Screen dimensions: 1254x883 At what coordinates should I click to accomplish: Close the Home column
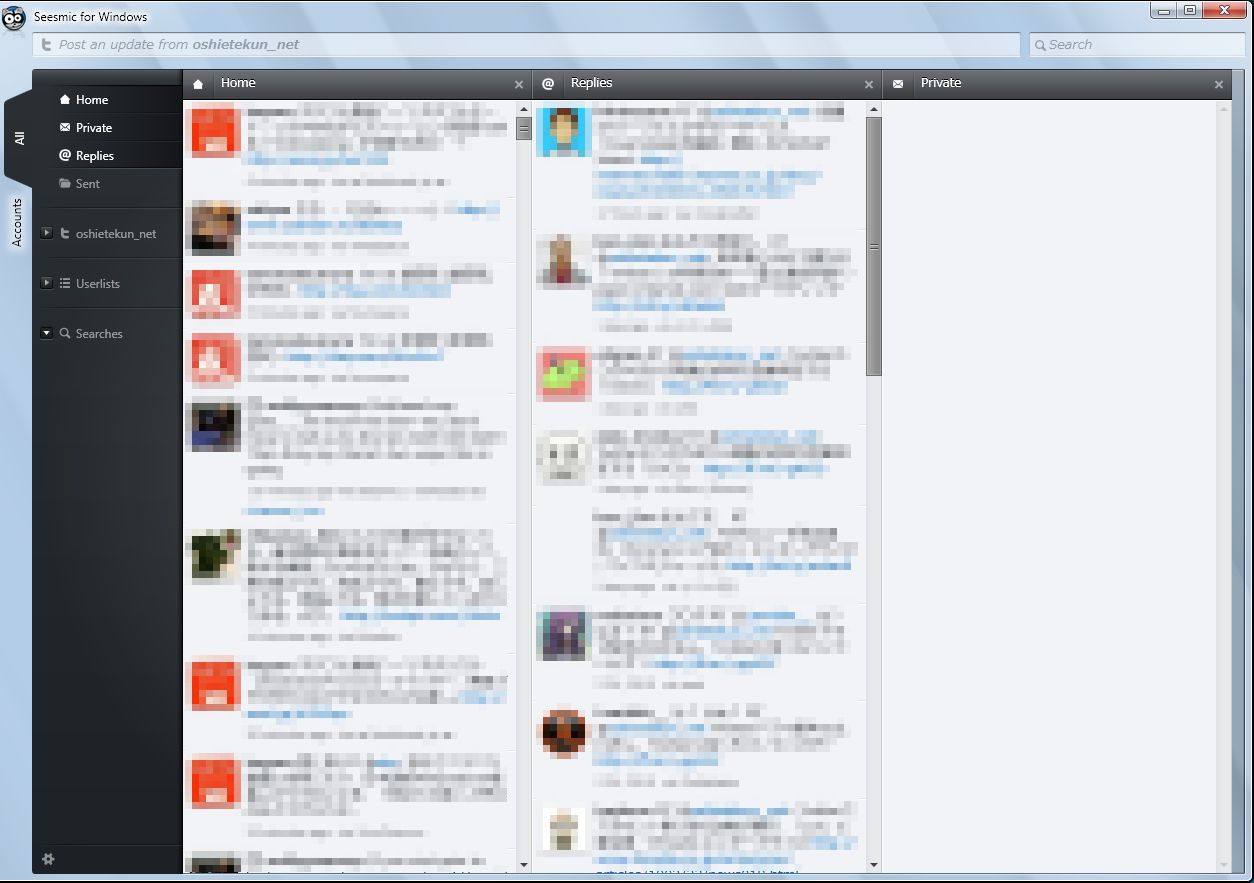coord(519,85)
